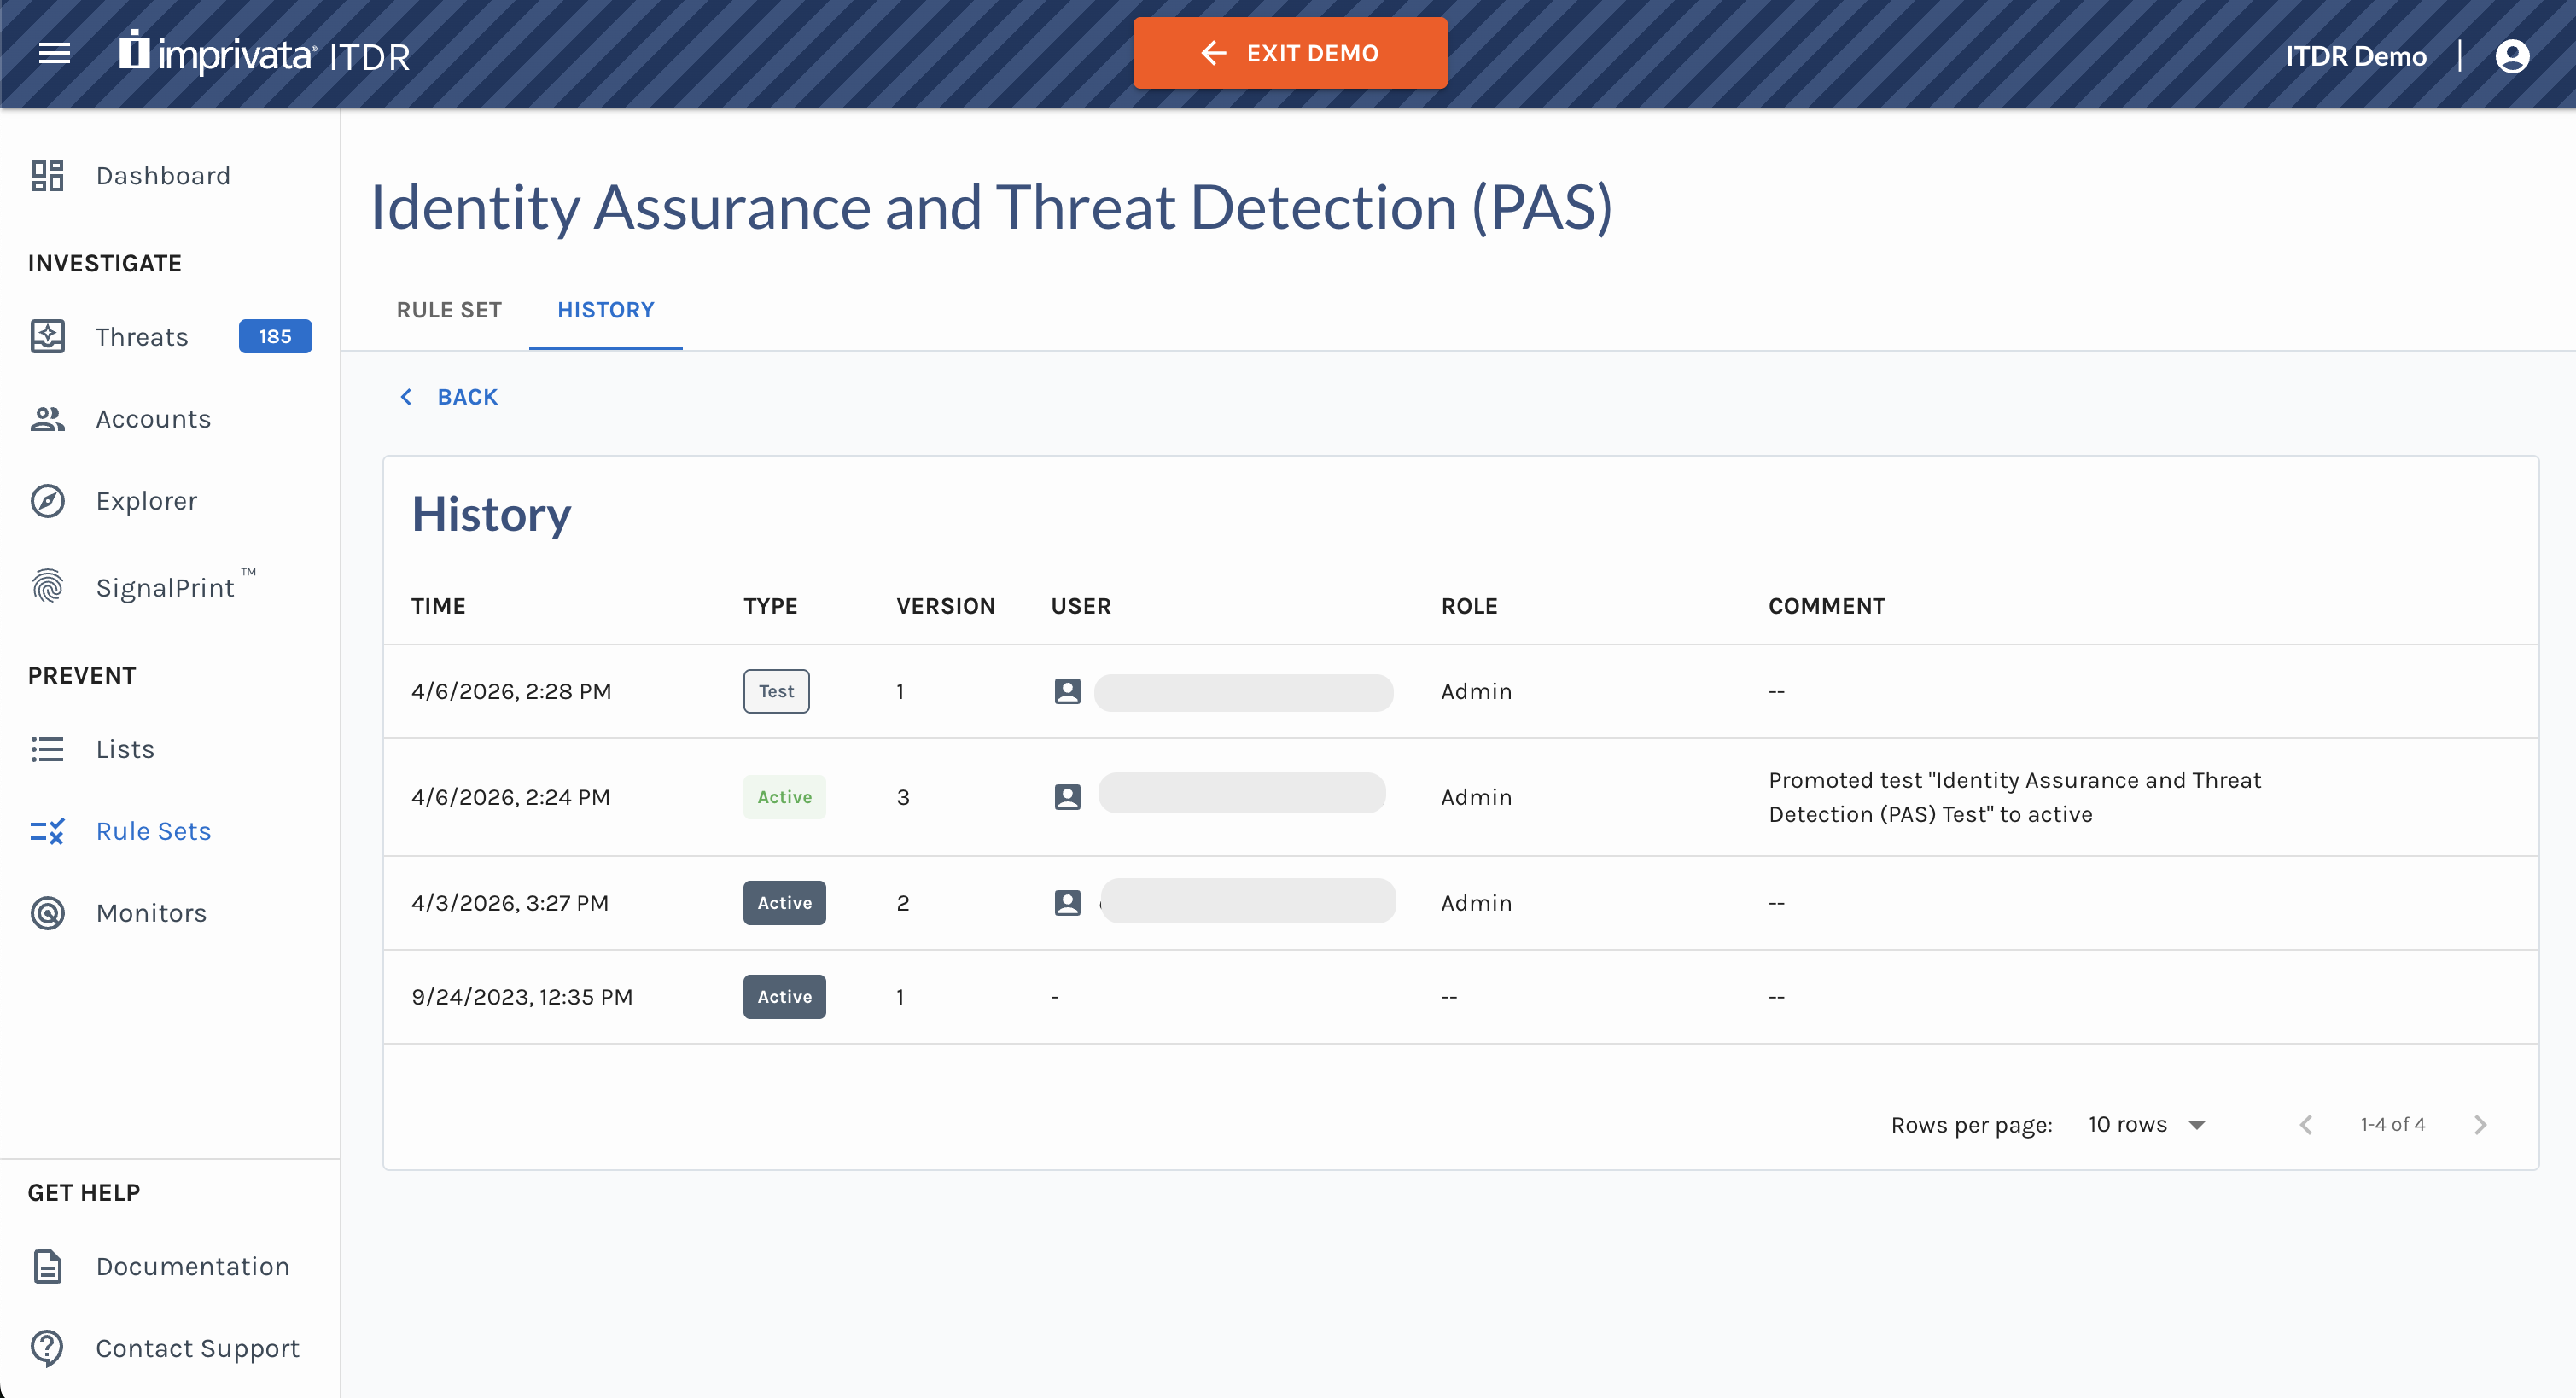Click the Test type badge in first row
Screen dimensions: 2576x1398
tap(776, 691)
